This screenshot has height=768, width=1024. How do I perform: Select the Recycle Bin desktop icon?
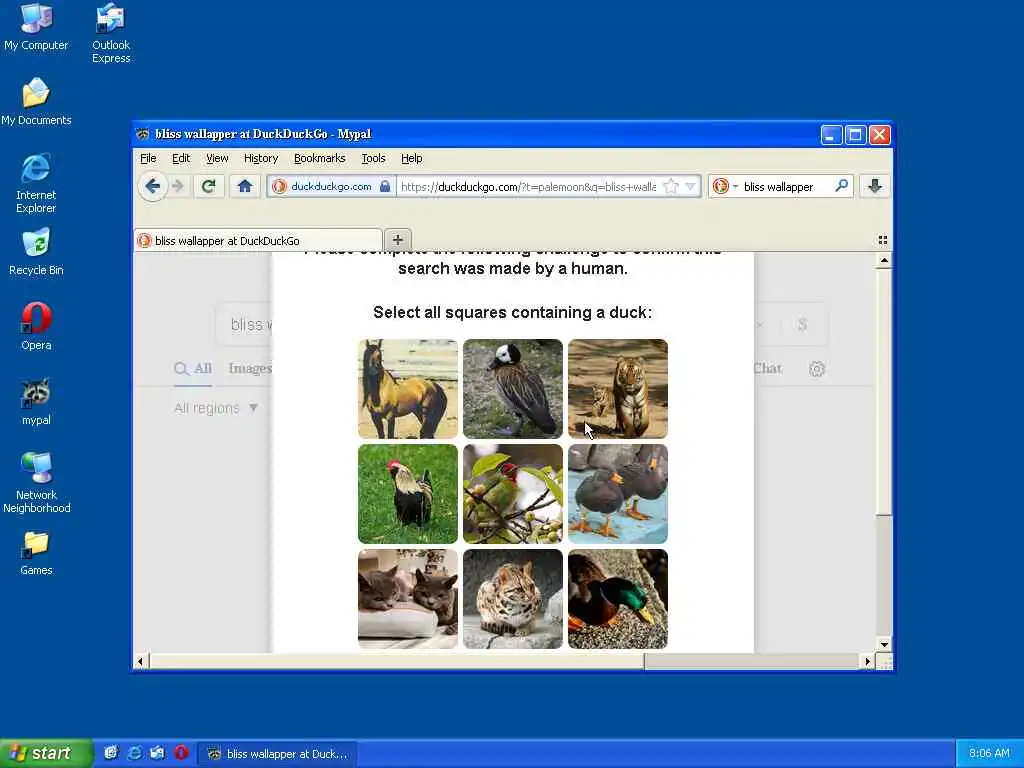click(36, 252)
